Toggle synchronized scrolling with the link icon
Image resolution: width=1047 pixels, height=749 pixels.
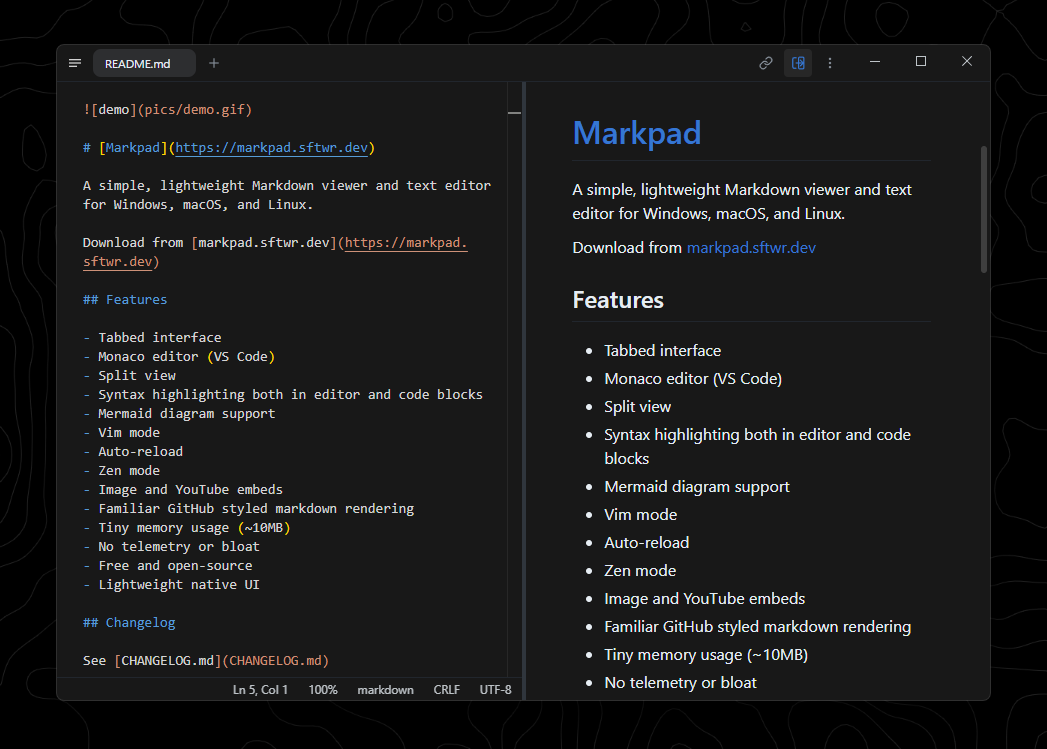[x=766, y=61]
